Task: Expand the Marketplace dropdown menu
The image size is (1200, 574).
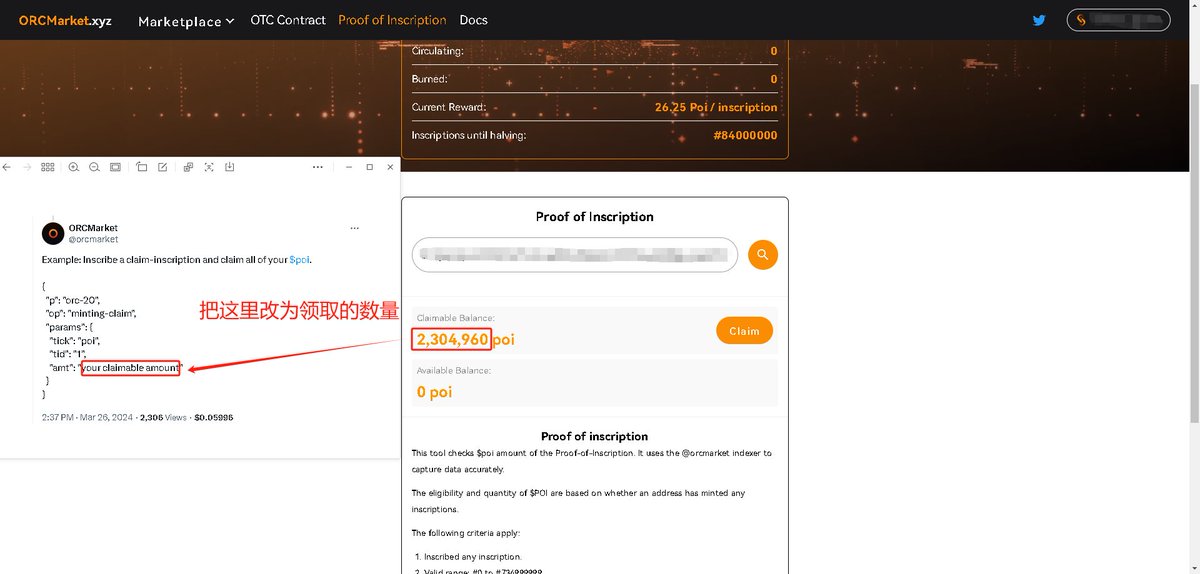Action: pos(186,21)
